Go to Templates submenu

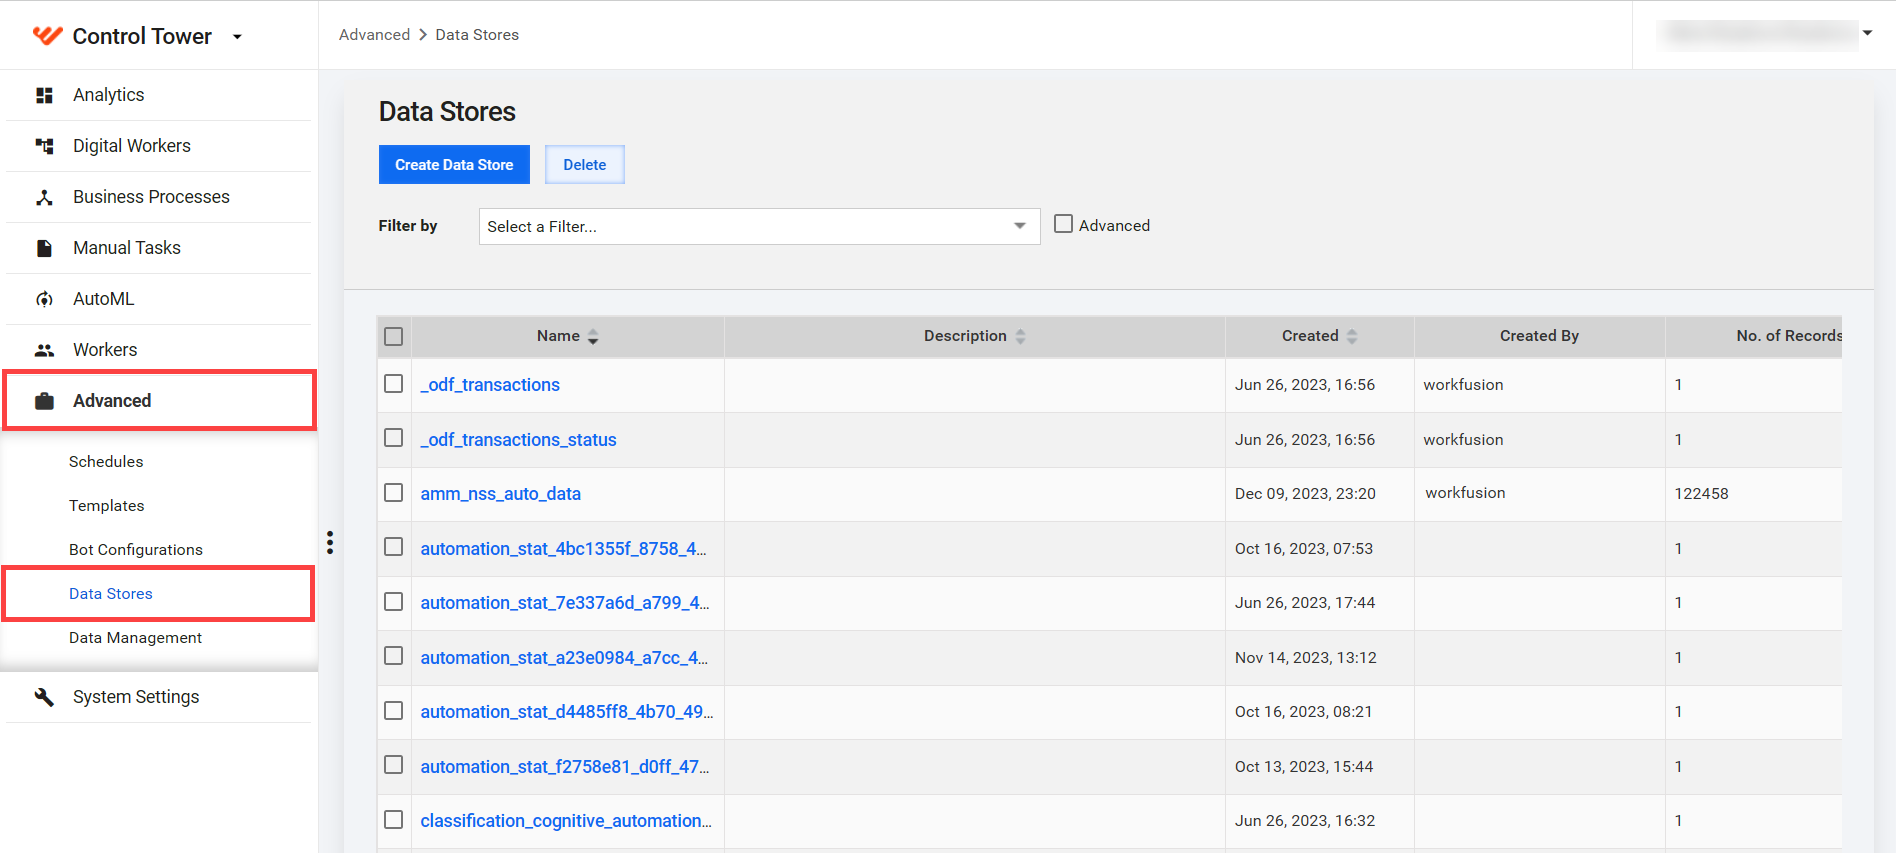(x=107, y=506)
